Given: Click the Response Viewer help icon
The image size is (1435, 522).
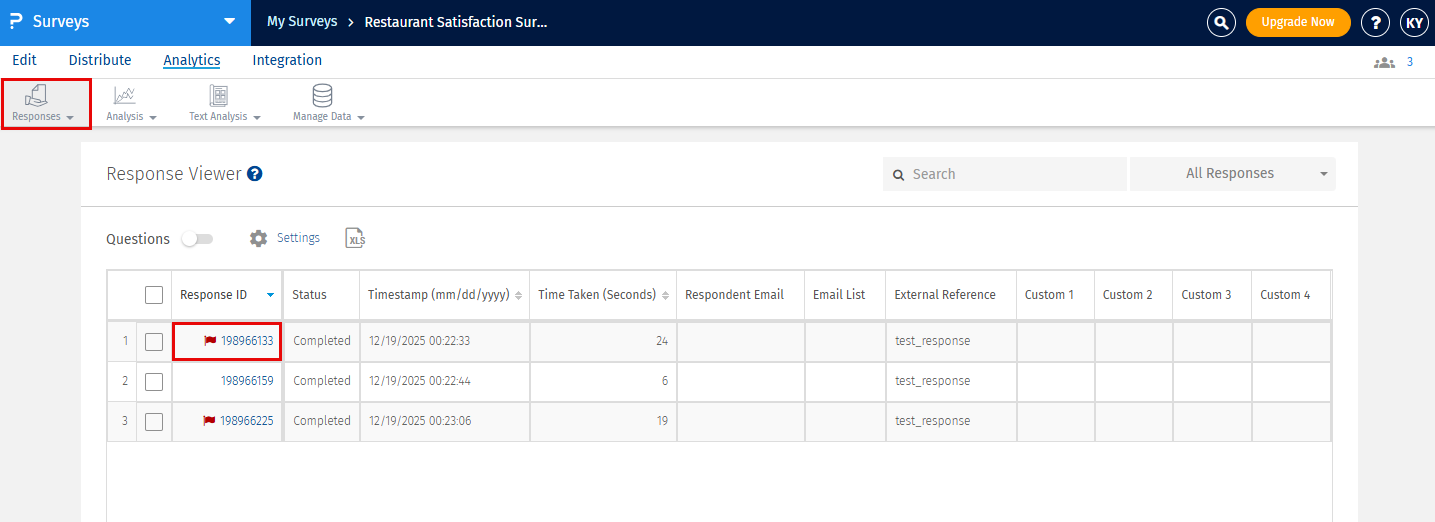Looking at the screenshot, I should (x=255, y=174).
